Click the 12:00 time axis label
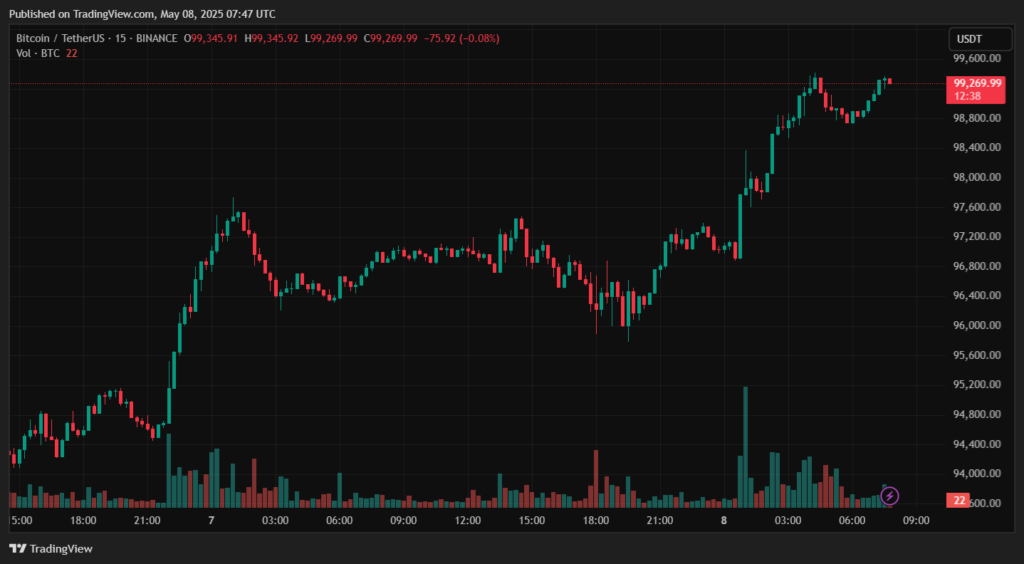Screen dimensions: 1024x564 tap(467, 521)
